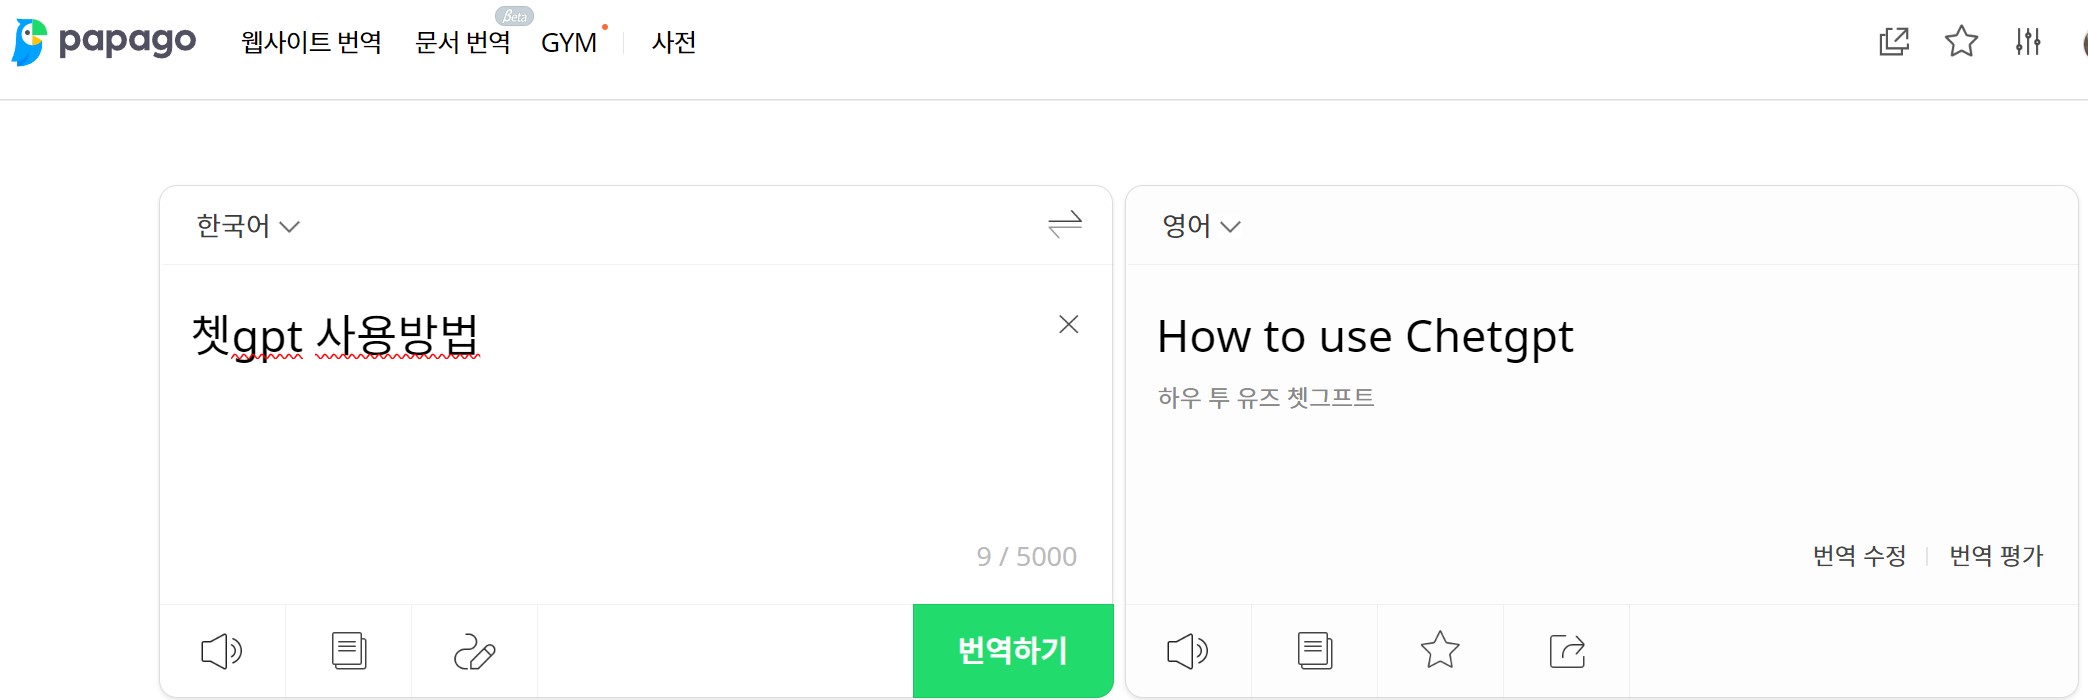Share the translation result

point(1567,650)
